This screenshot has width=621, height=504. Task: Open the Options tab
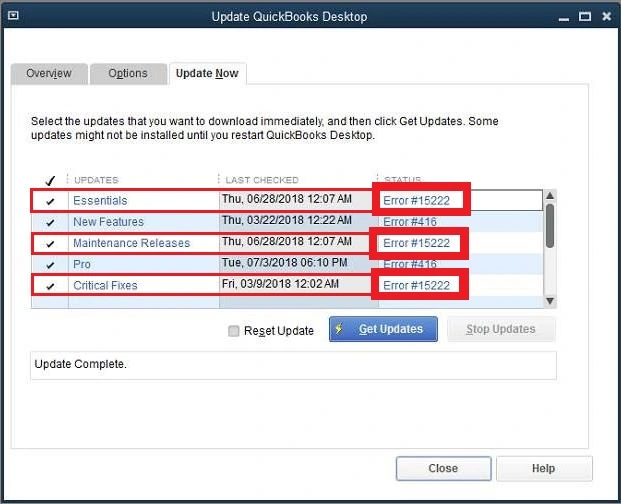[x=128, y=74]
